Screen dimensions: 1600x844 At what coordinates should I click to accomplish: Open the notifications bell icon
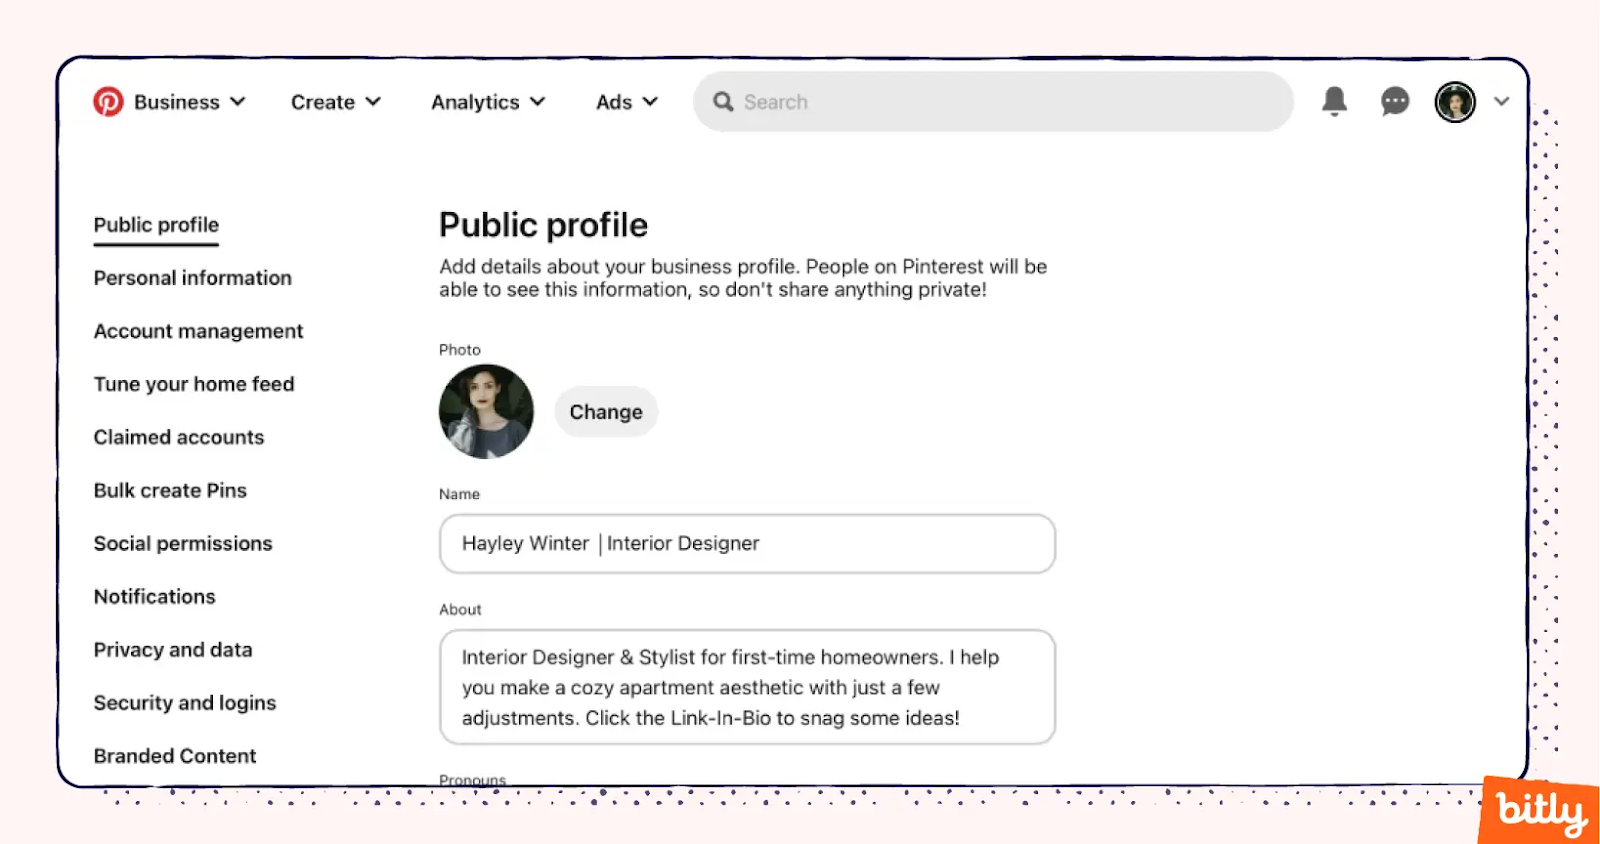(1334, 101)
